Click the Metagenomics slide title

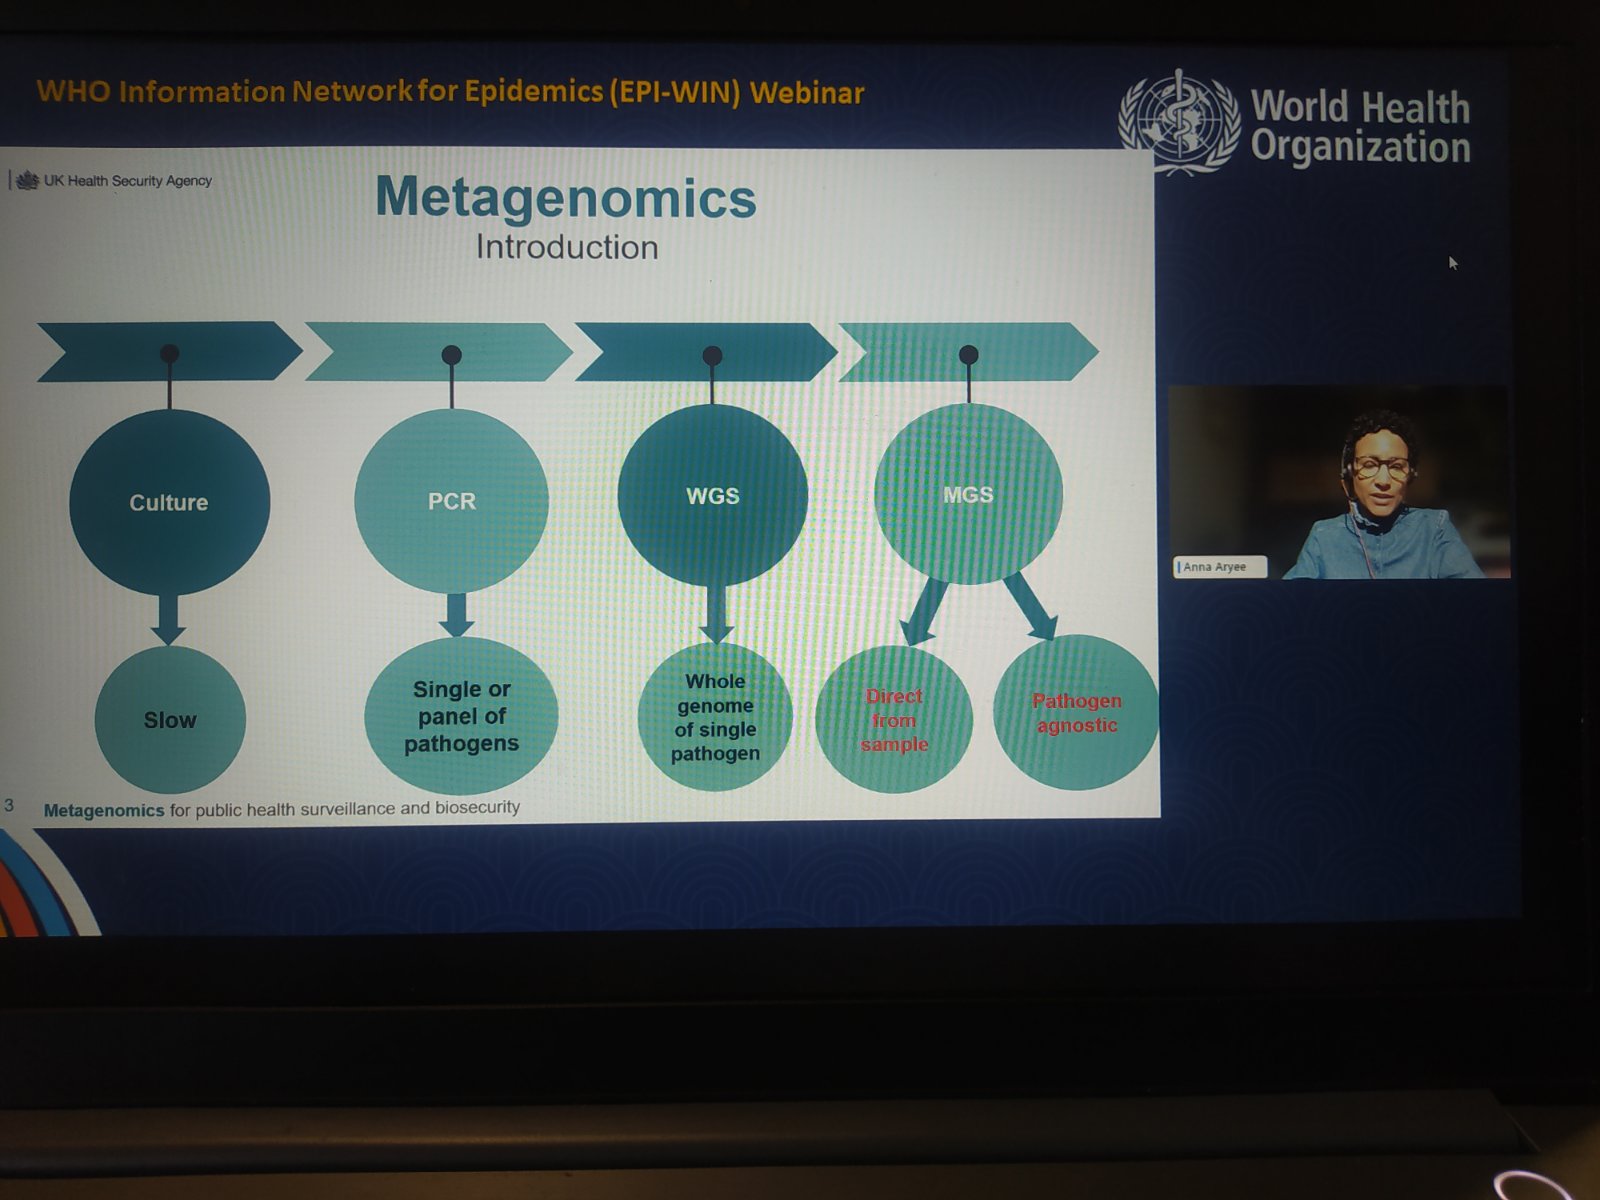tap(566, 197)
